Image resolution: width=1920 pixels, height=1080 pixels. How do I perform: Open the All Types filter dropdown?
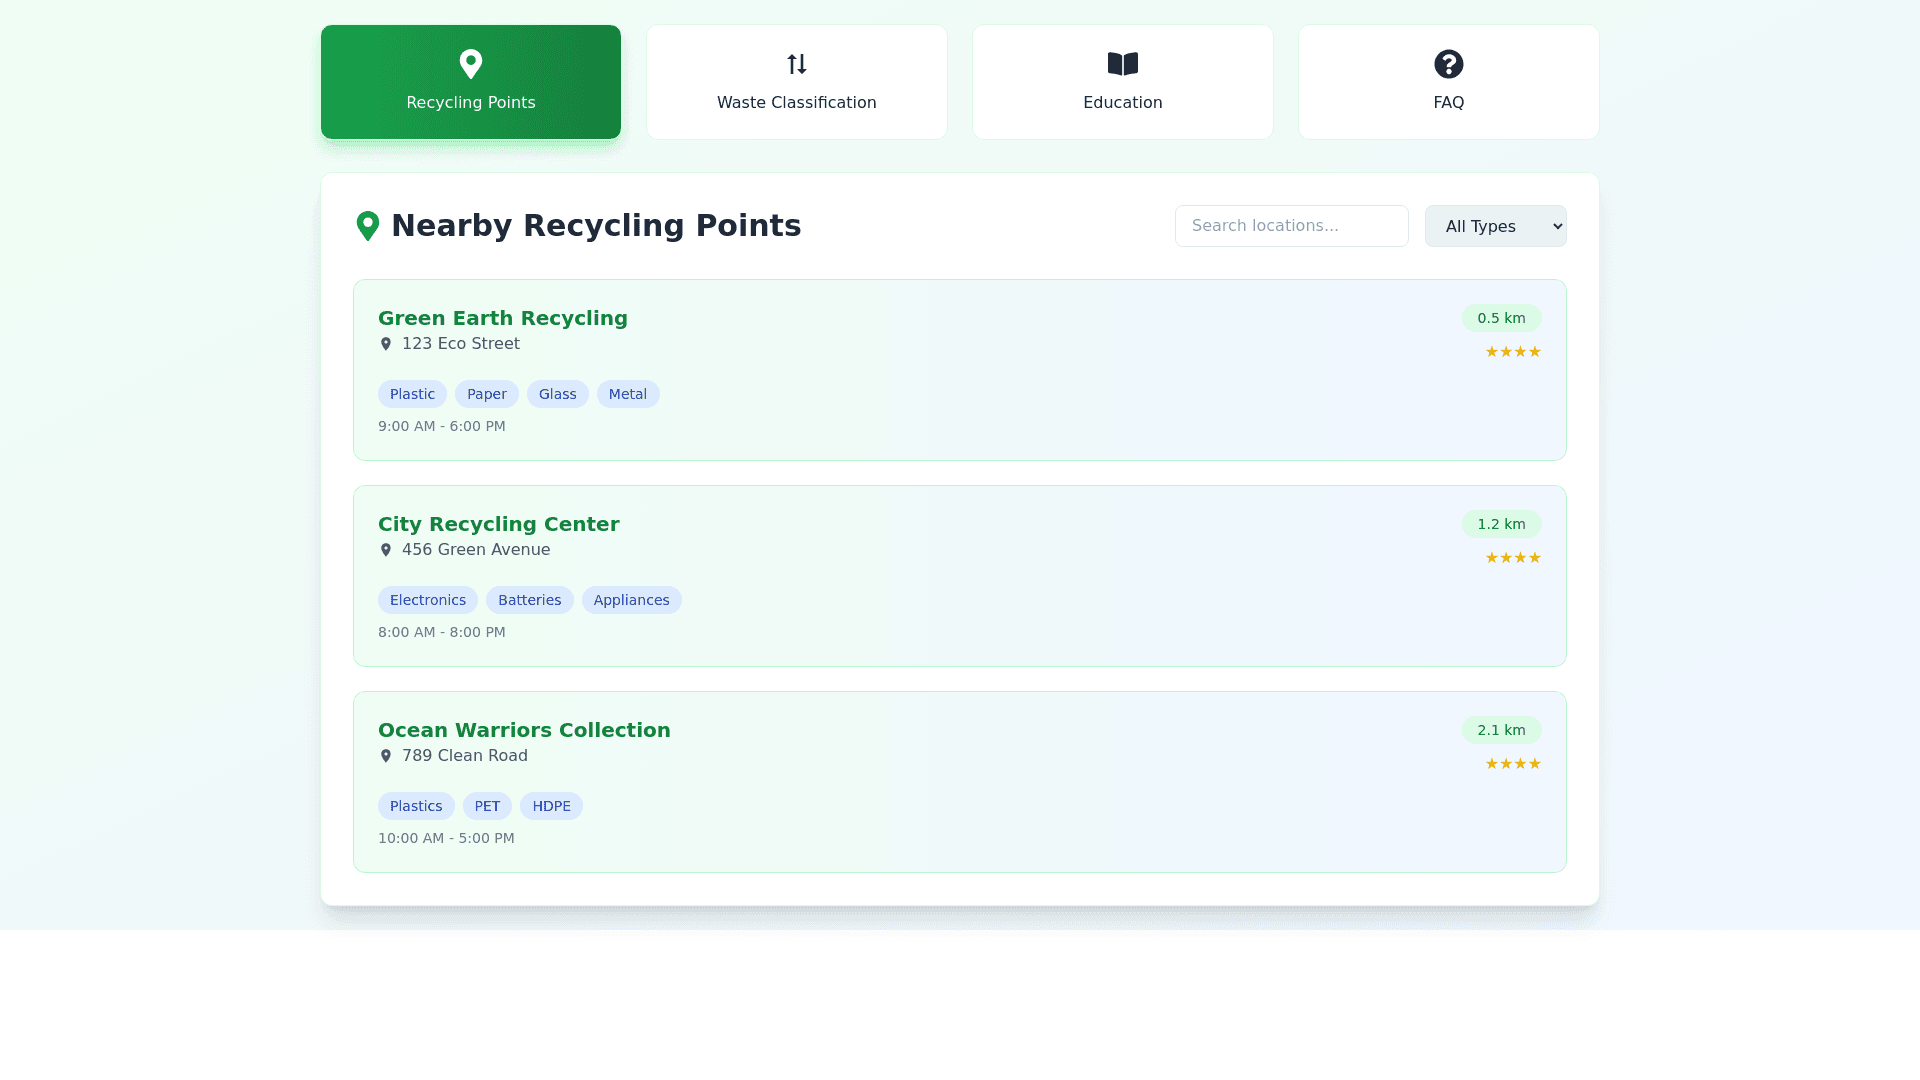coord(1495,226)
